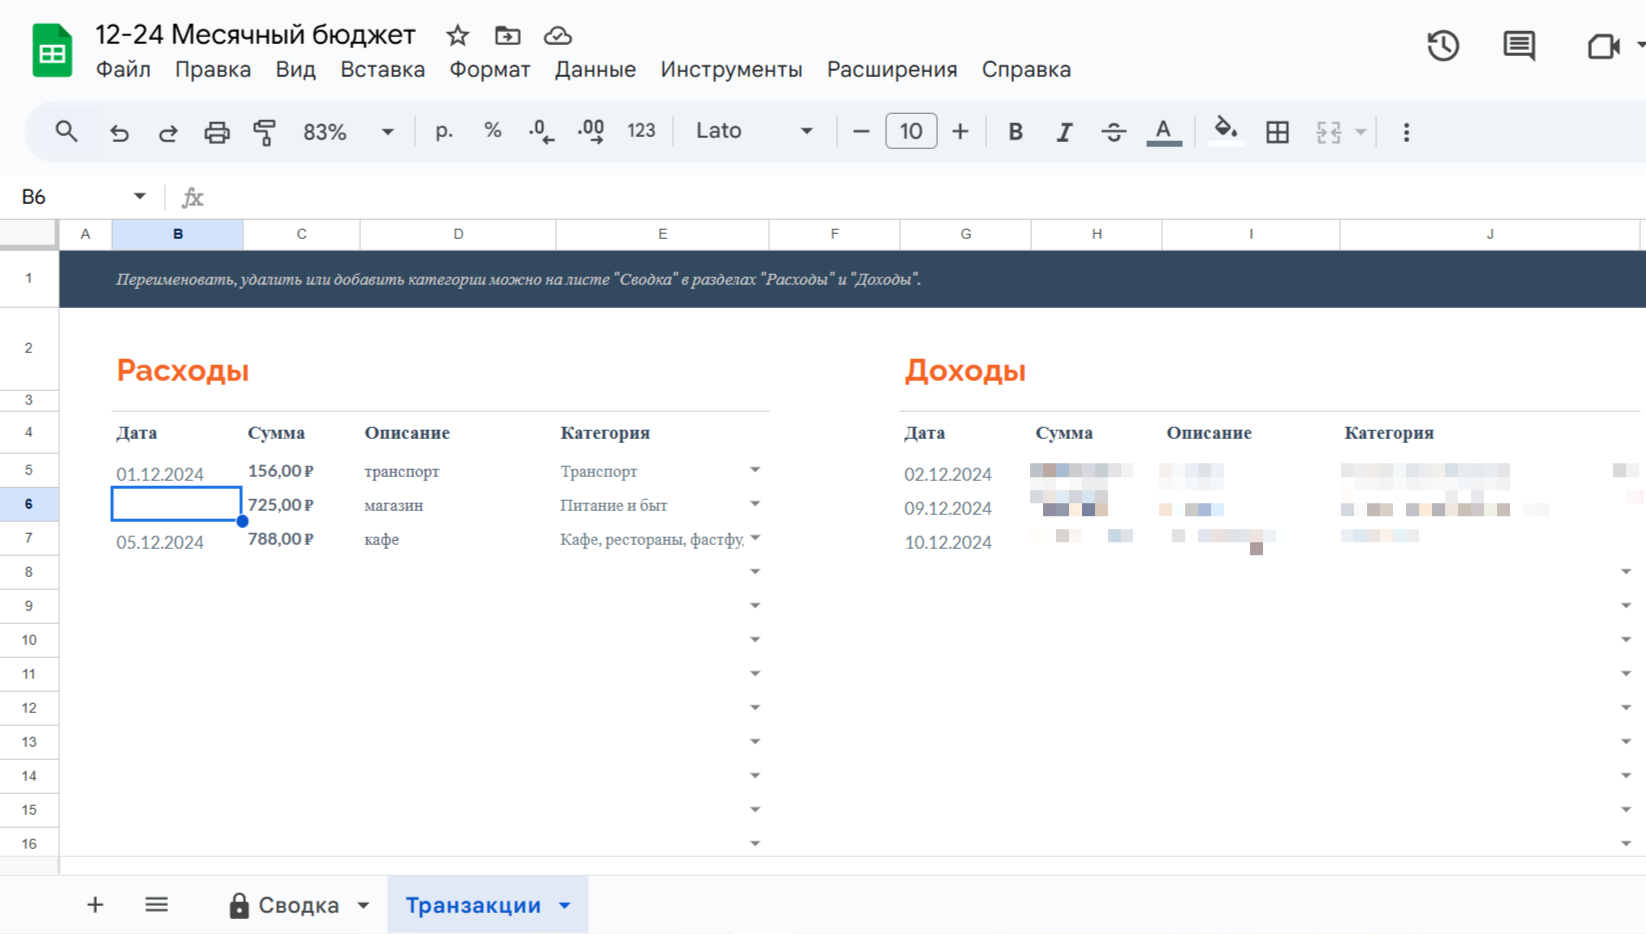This screenshot has width=1646, height=934.
Task: Open category dropdown for Кафе, рестораны row
Action: pyautogui.click(x=755, y=538)
